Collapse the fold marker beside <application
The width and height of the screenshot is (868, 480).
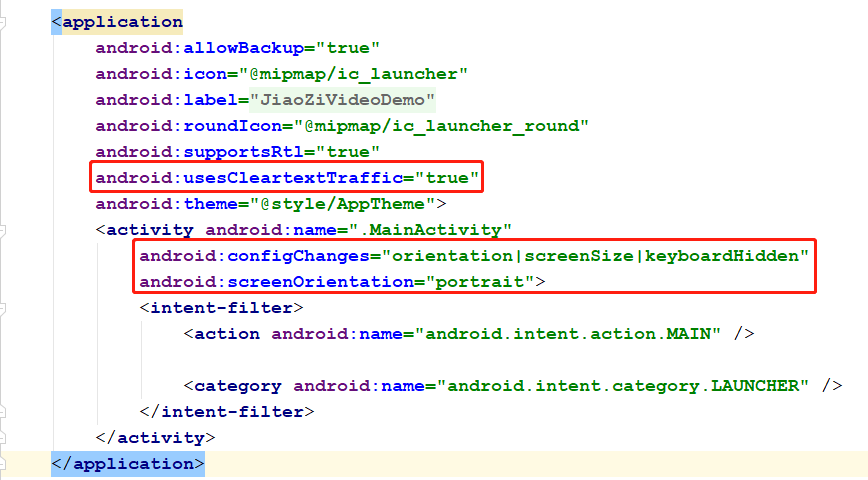(x=2, y=23)
